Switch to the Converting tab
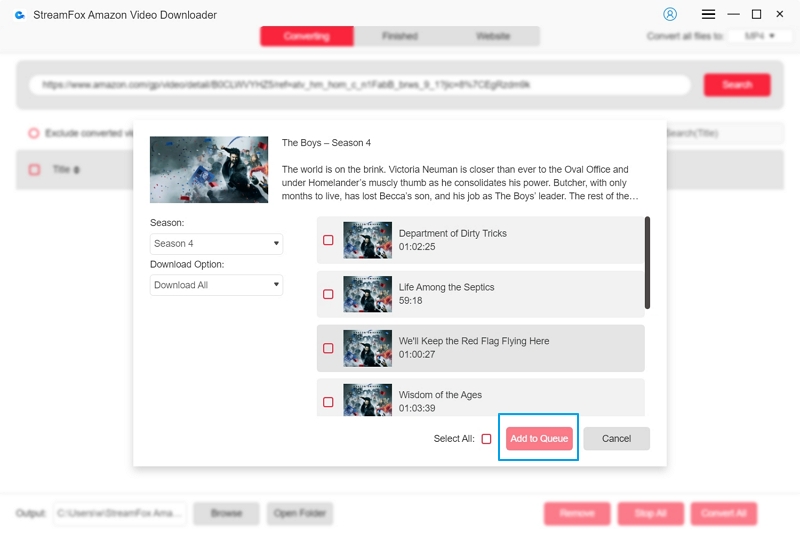The width and height of the screenshot is (800, 533). (x=307, y=36)
